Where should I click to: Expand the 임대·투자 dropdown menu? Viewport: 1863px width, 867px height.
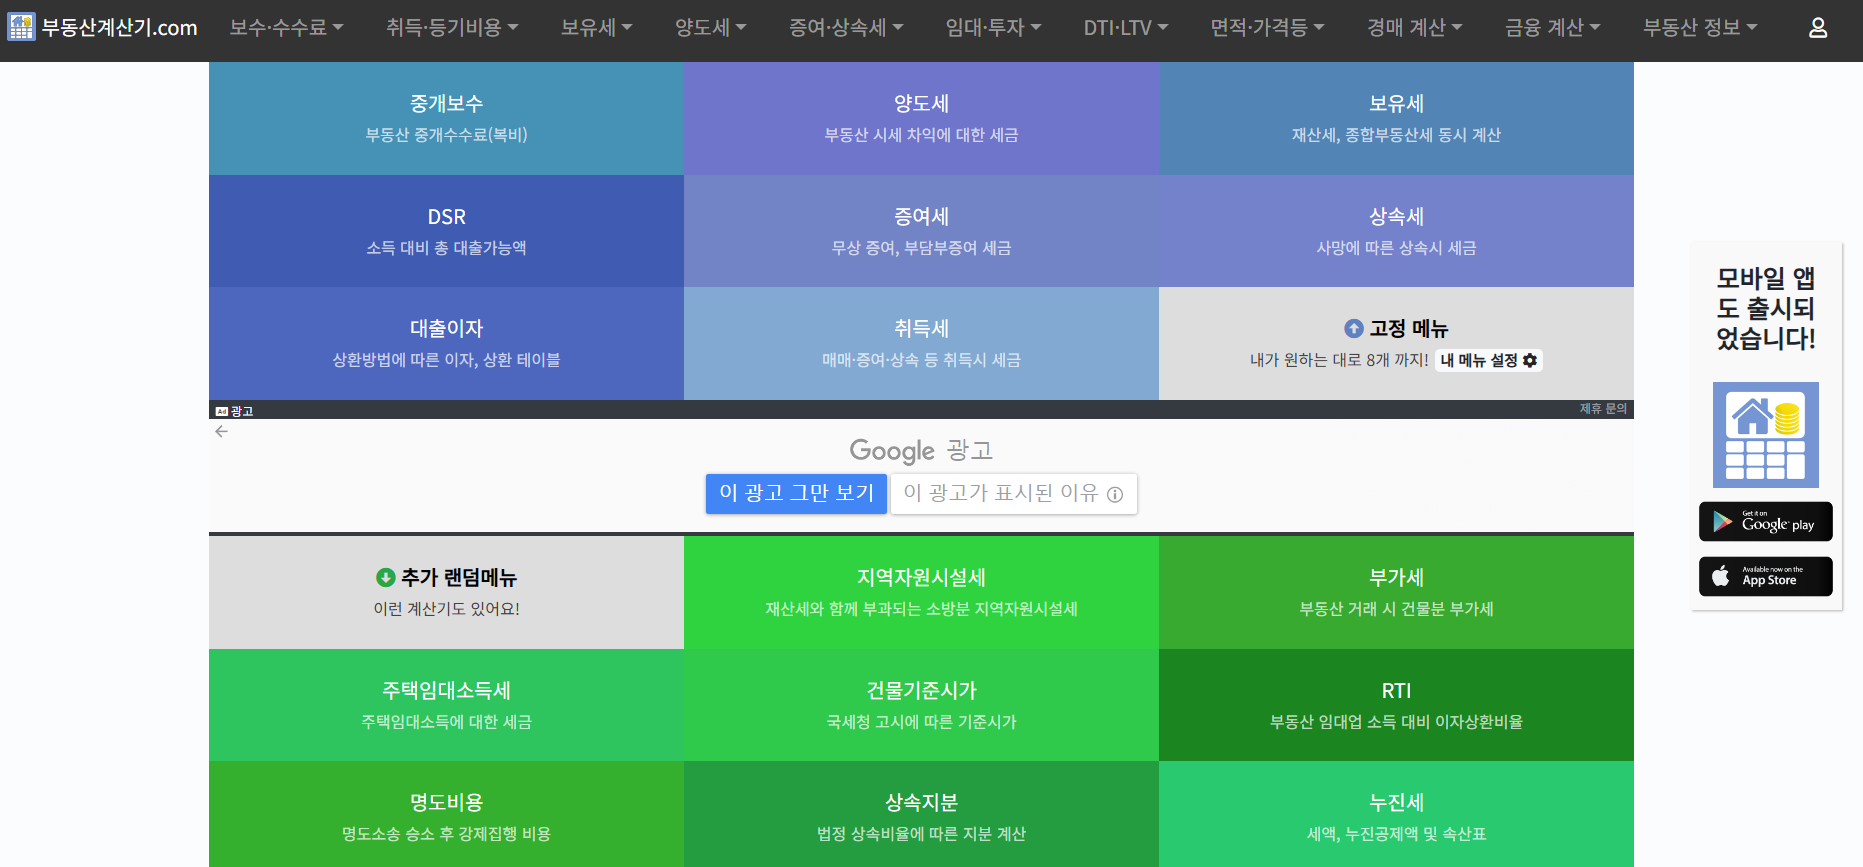pyautogui.click(x=993, y=28)
